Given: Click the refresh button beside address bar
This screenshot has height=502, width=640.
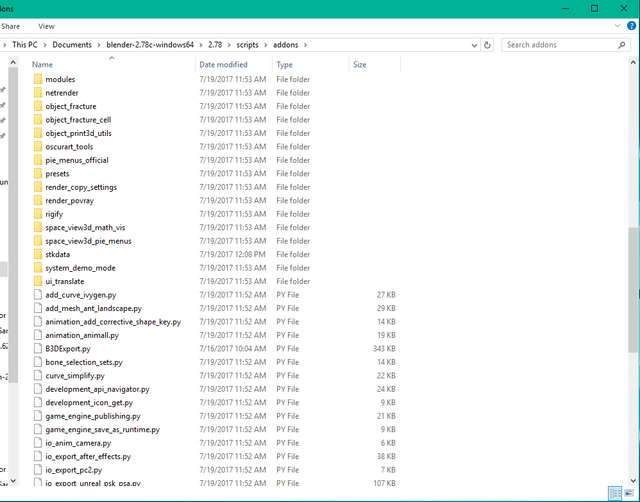Looking at the screenshot, I should (x=487, y=45).
